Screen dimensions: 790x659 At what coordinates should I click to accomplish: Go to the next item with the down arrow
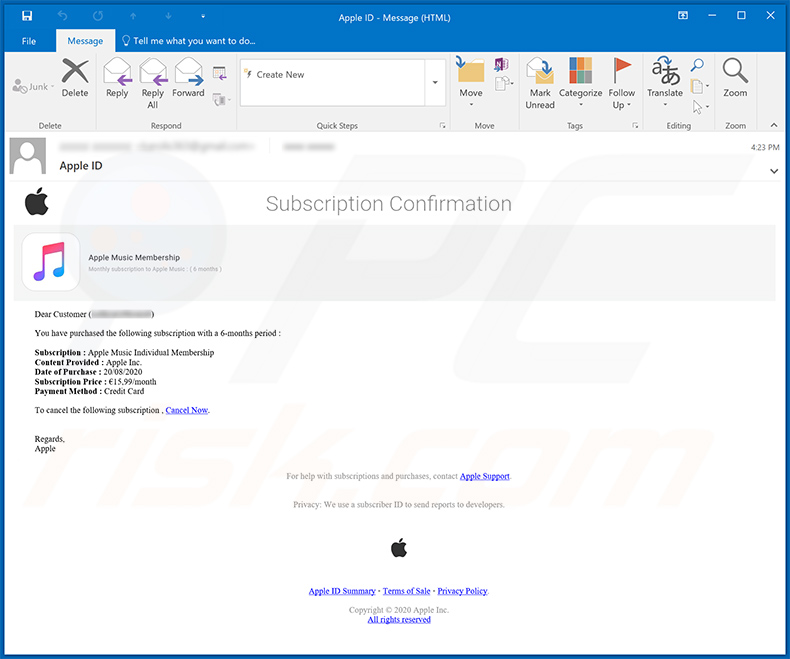pyautogui.click(x=168, y=16)
